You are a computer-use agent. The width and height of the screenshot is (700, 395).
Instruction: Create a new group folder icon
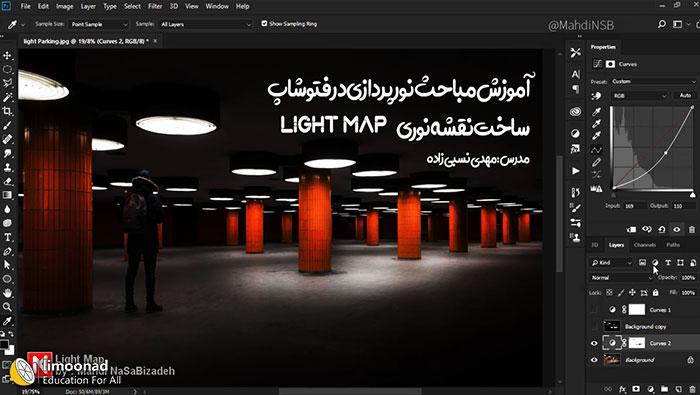(664, 389)
